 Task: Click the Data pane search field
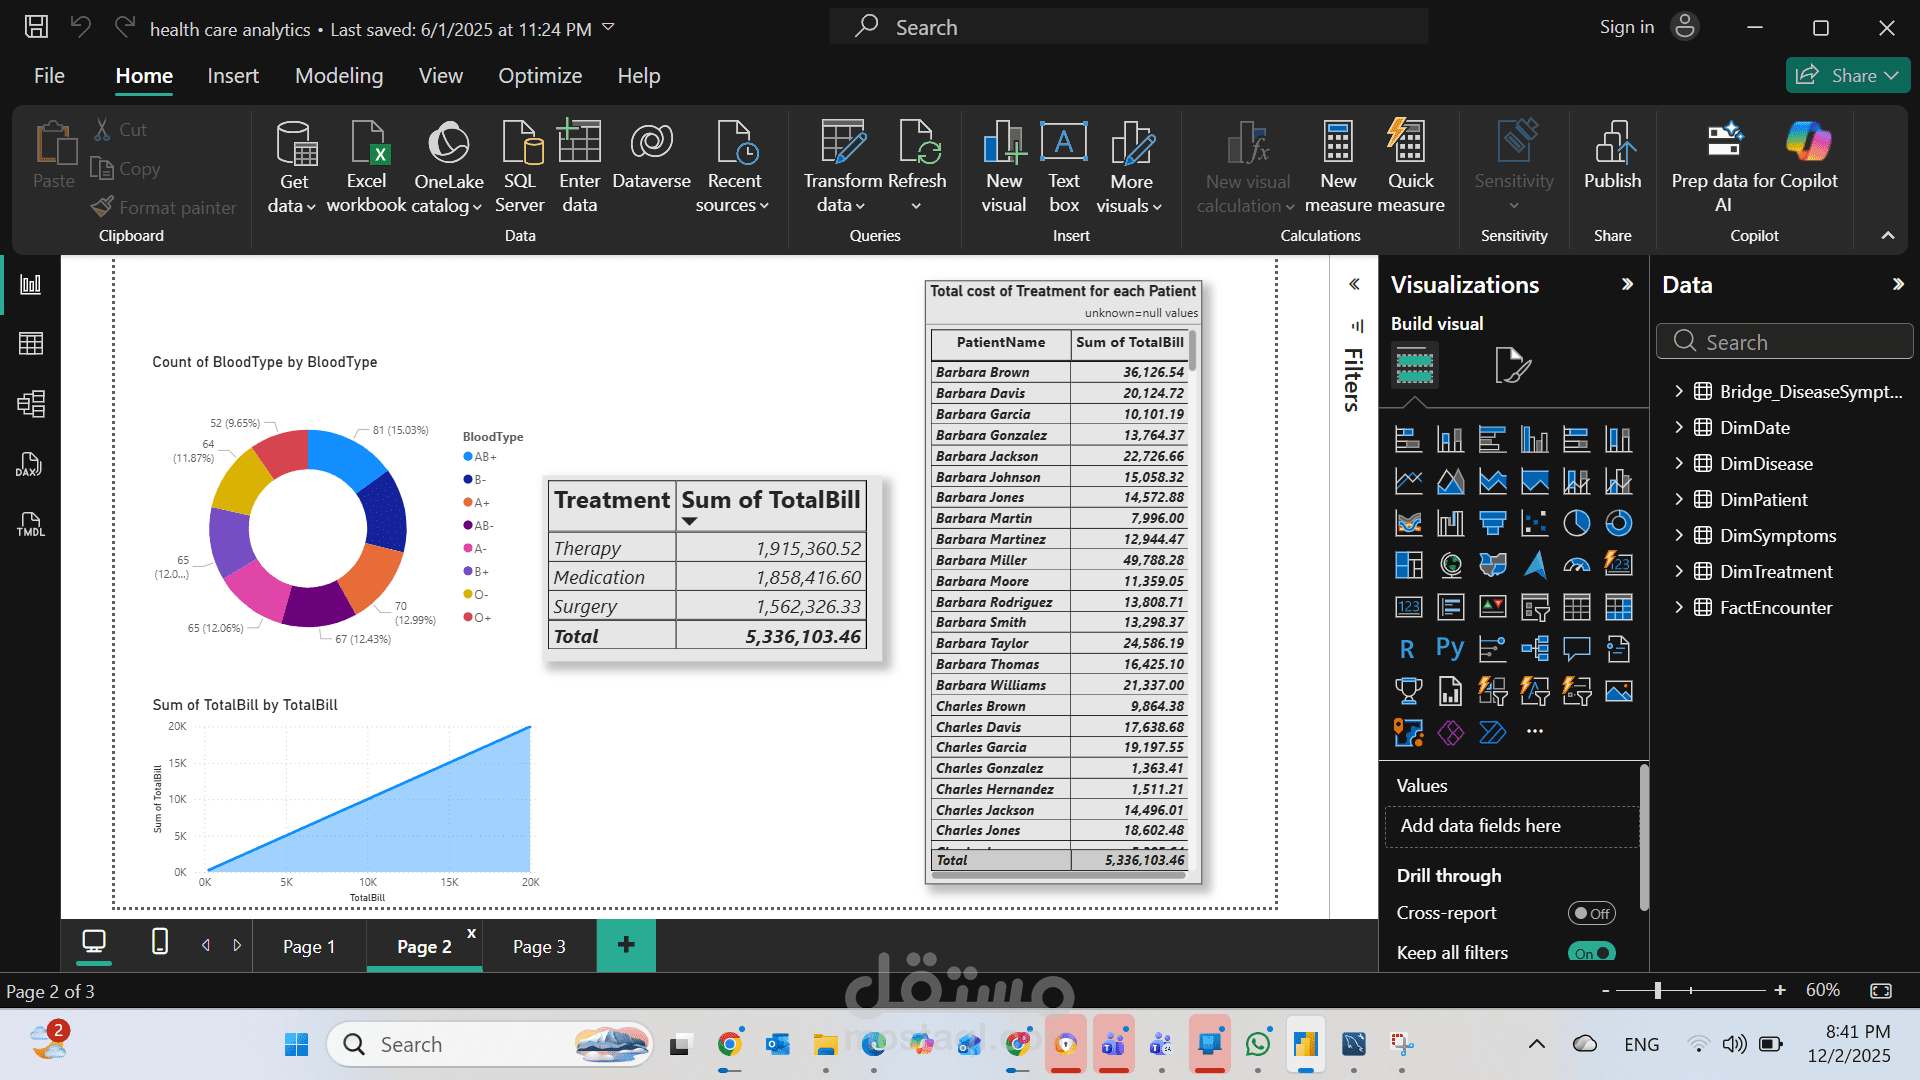click(x=1785, y=342)
